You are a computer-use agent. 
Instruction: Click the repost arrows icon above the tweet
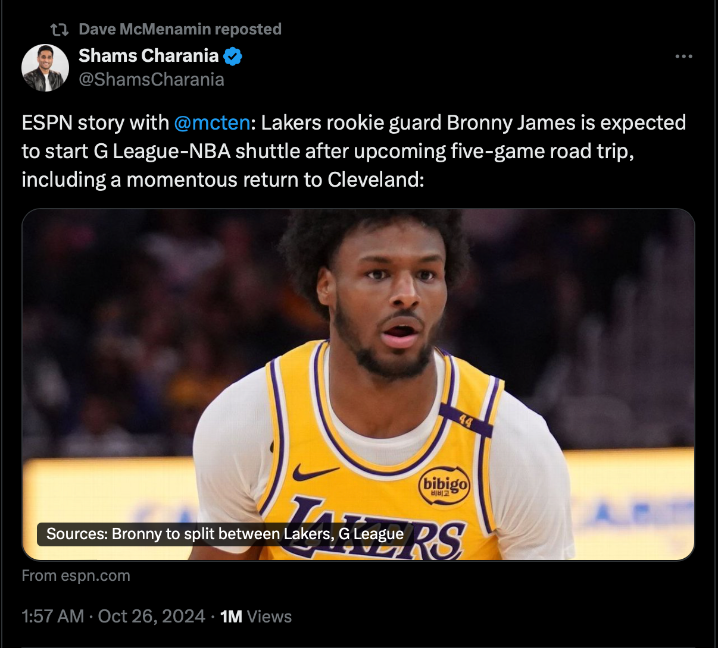(59, 29)
